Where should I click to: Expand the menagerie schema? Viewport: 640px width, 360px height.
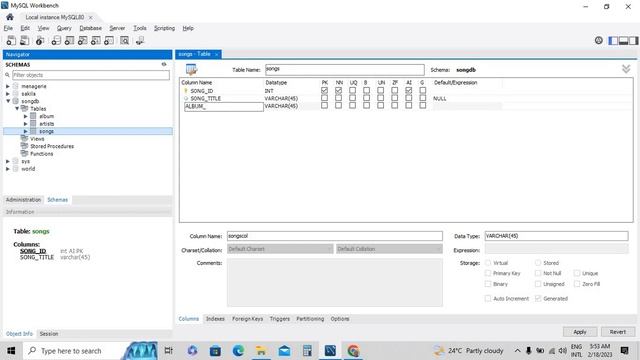pos(8,87)
